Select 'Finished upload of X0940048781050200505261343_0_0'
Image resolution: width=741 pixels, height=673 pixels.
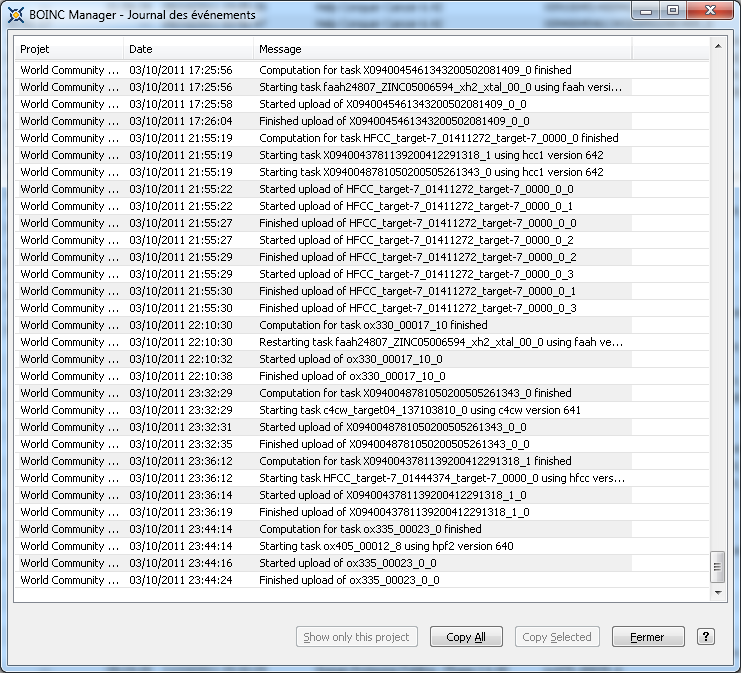[394, 444]
